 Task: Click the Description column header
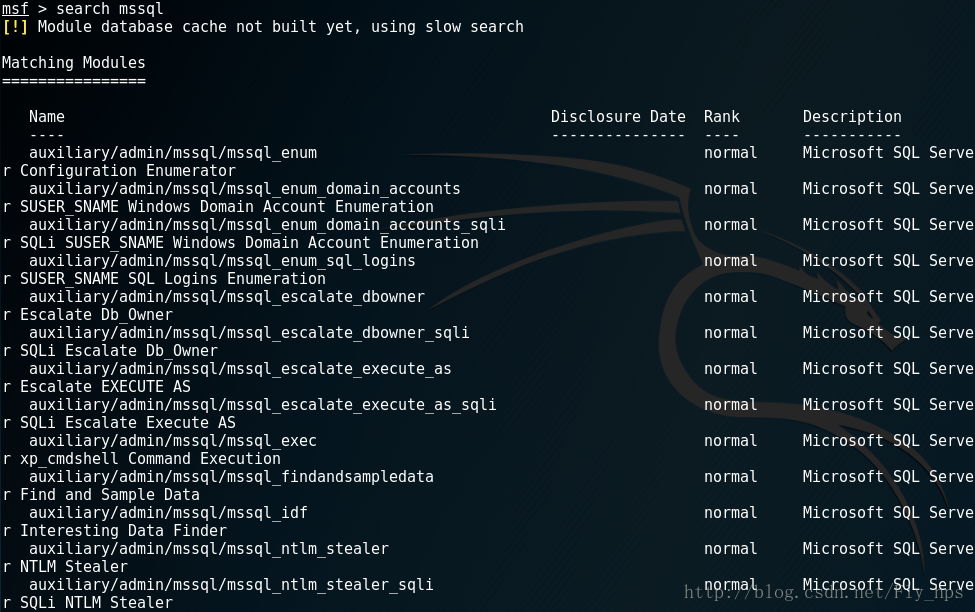(852, 117)
